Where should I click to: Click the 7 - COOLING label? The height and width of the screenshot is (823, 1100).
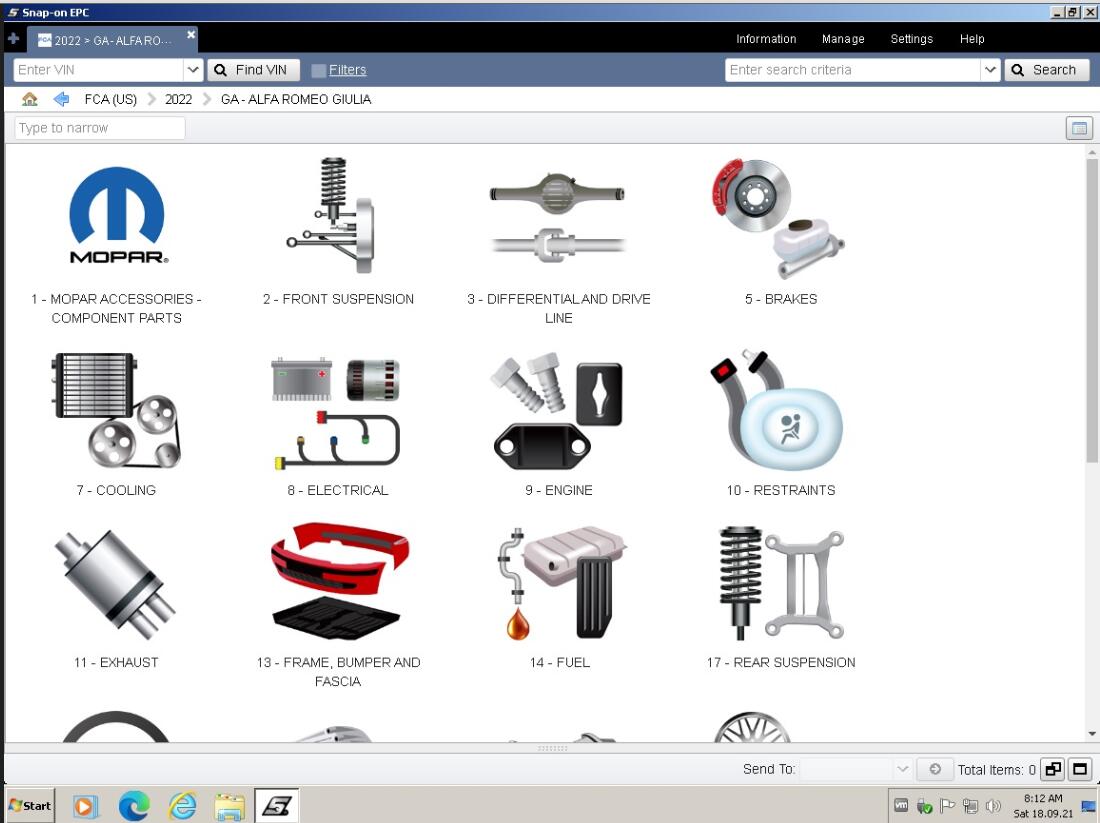(x=116, y=490)
